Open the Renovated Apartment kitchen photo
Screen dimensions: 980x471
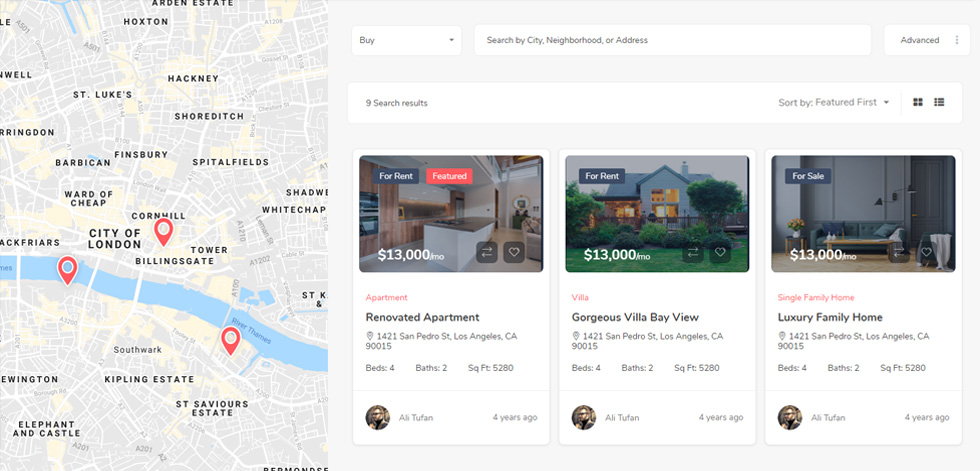pyautogui.click(x=451, y=214)
